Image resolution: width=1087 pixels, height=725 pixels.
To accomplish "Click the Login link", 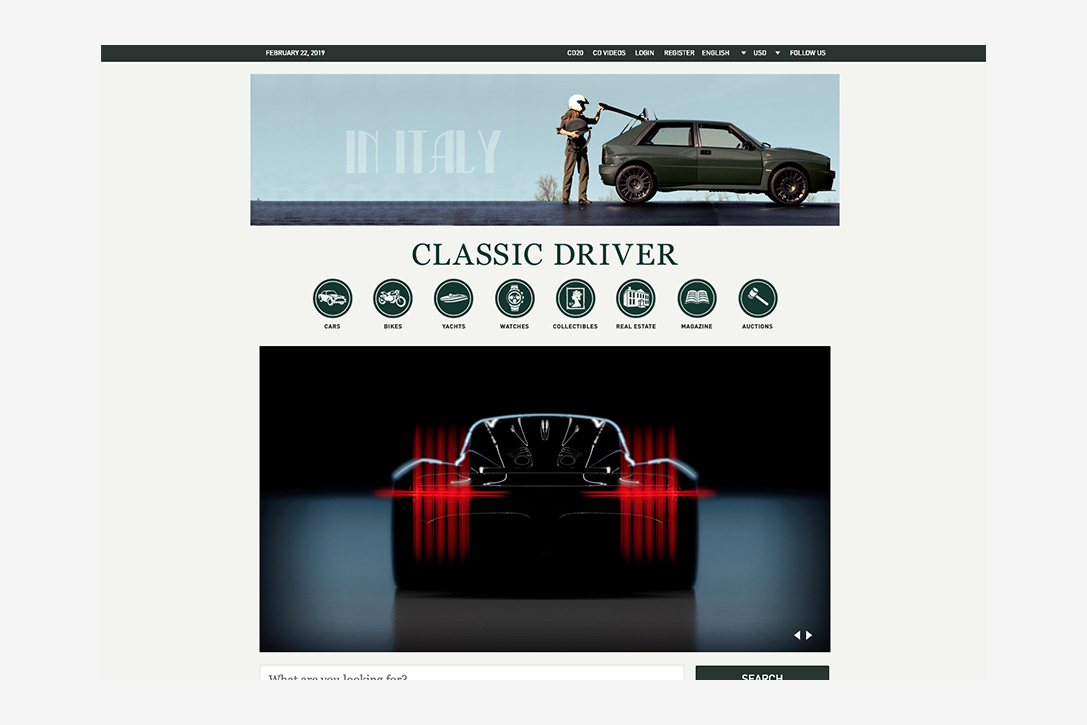I will coord(645,53).
